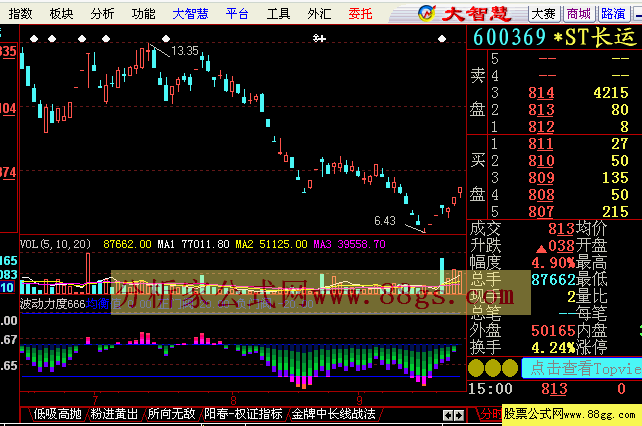Click the left scroll arrow beside the indicator tabs
Image resolution: width=642 pixels, height=426 pixels.
448,415
